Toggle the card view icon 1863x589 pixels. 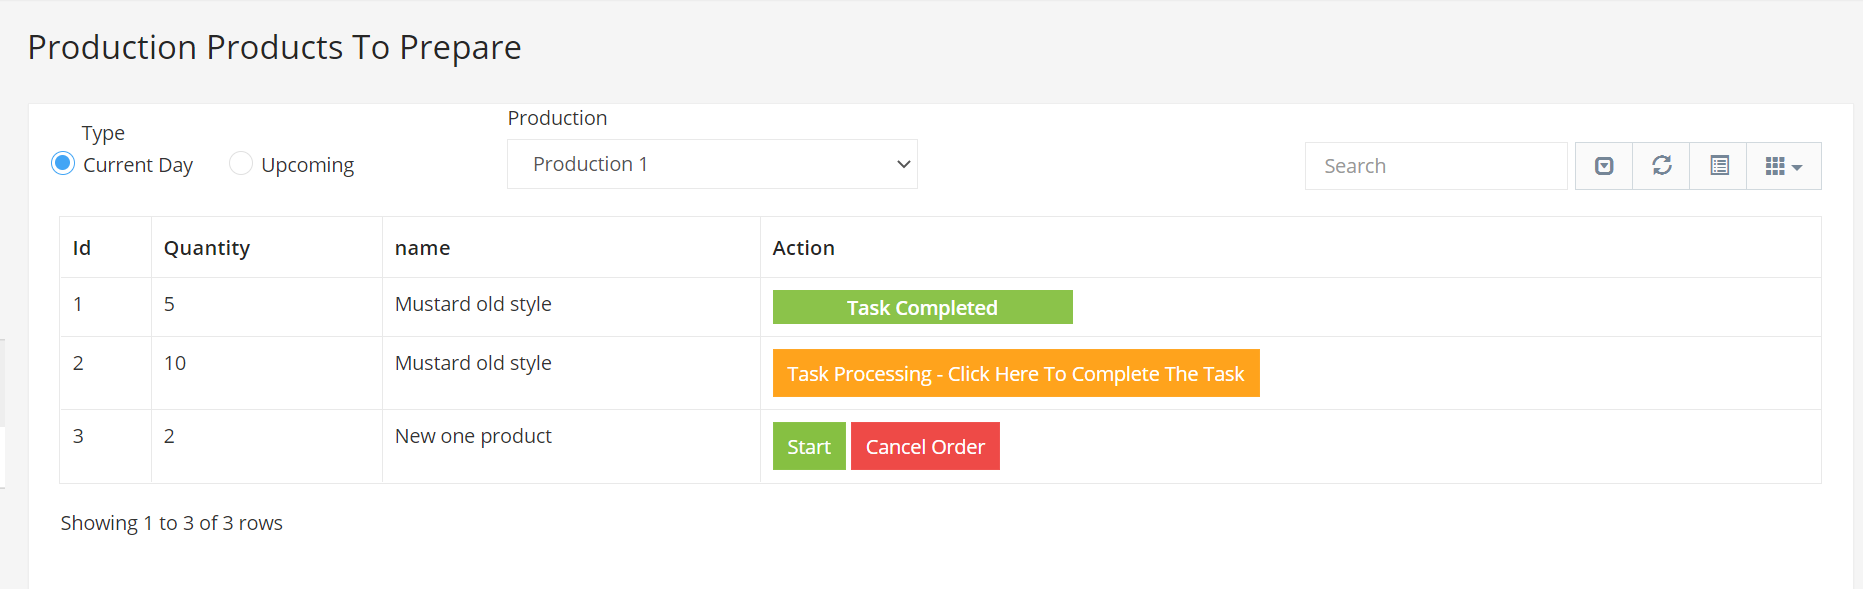coord(1718,166)
